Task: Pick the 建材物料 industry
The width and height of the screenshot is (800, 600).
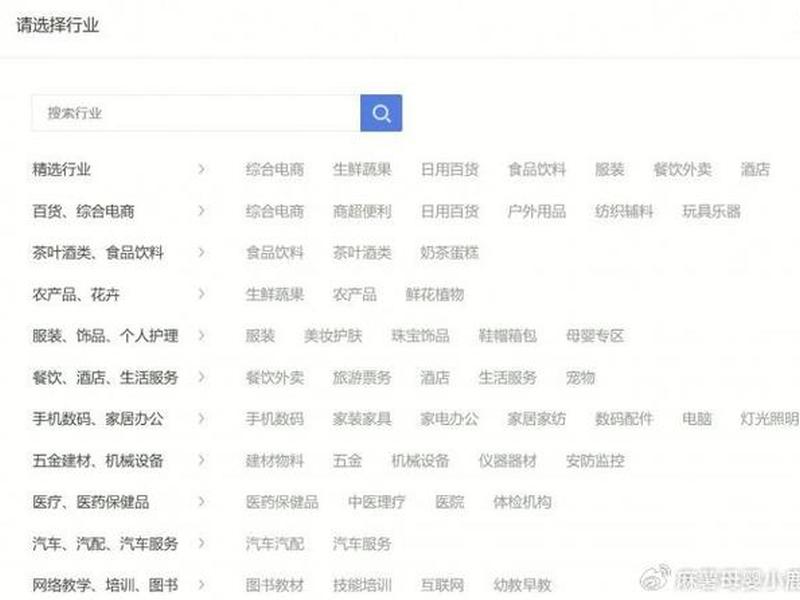Action: 275,460
